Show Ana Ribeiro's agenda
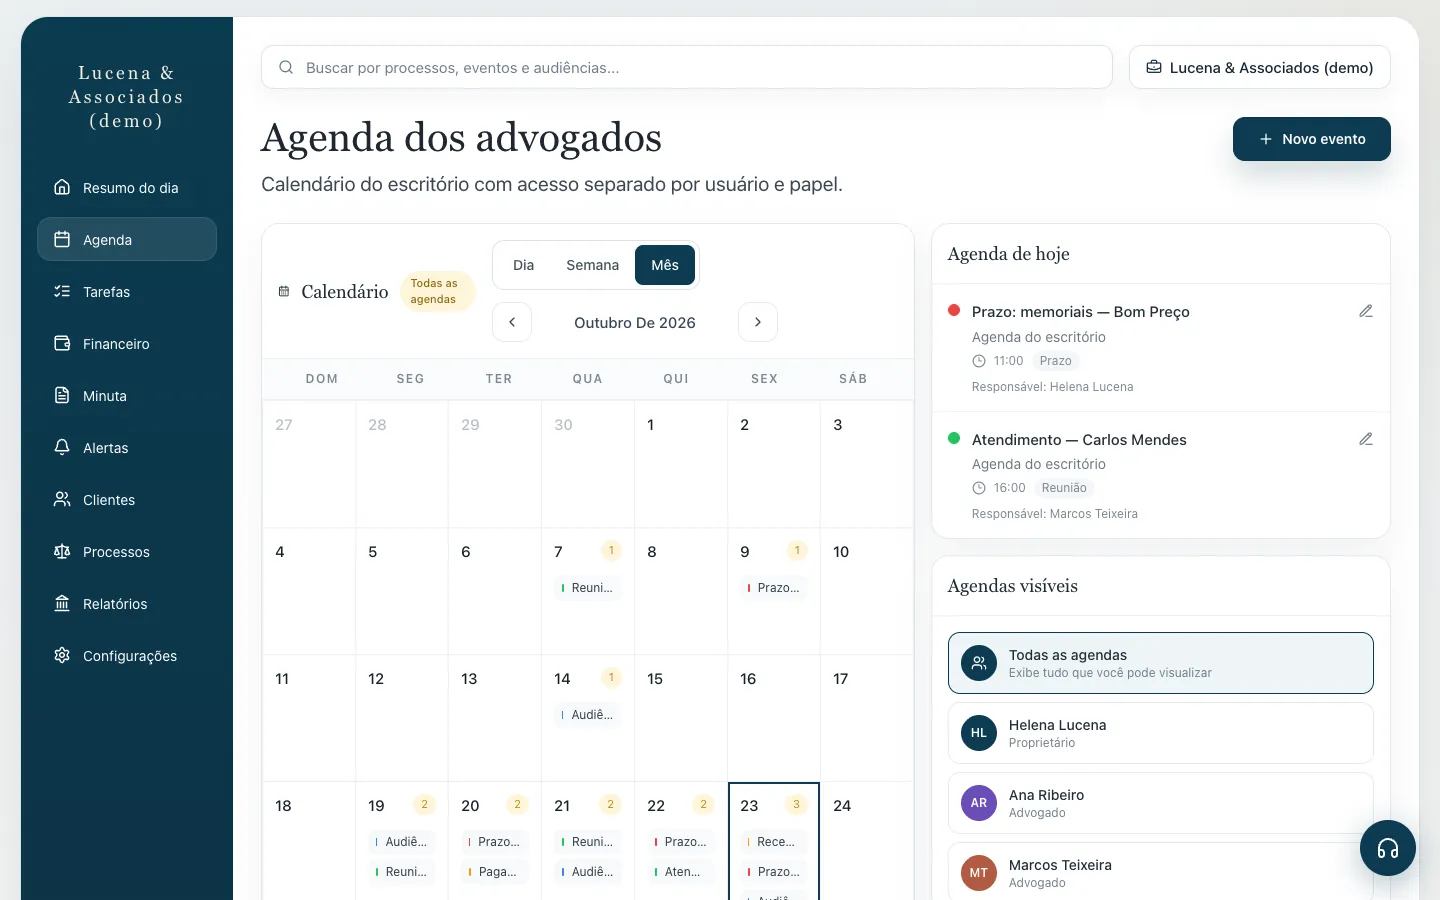 pos(1161,803)
